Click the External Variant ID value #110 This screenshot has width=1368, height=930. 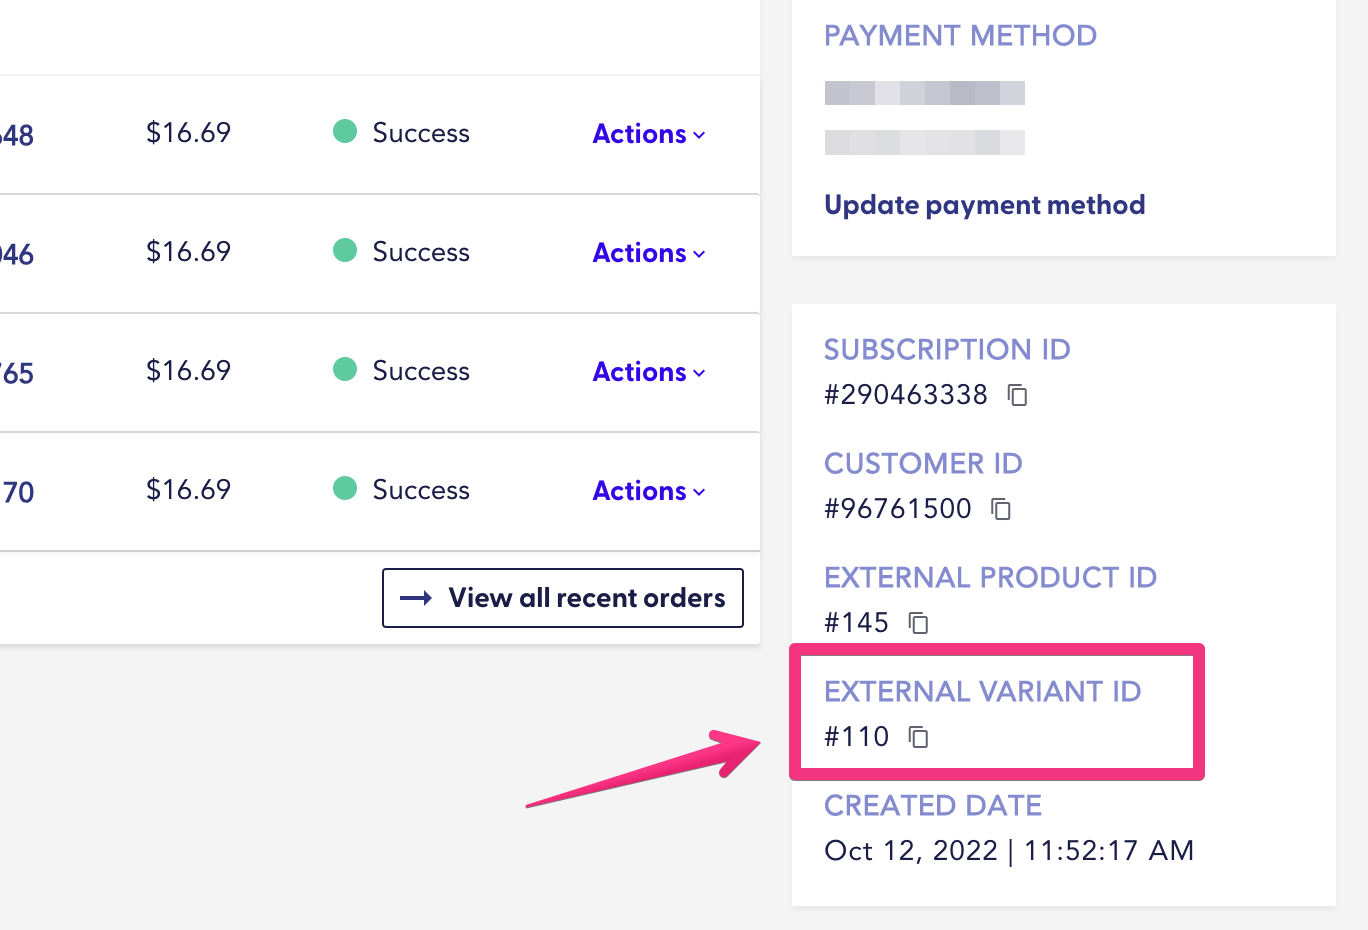click(x=857, y=737)
